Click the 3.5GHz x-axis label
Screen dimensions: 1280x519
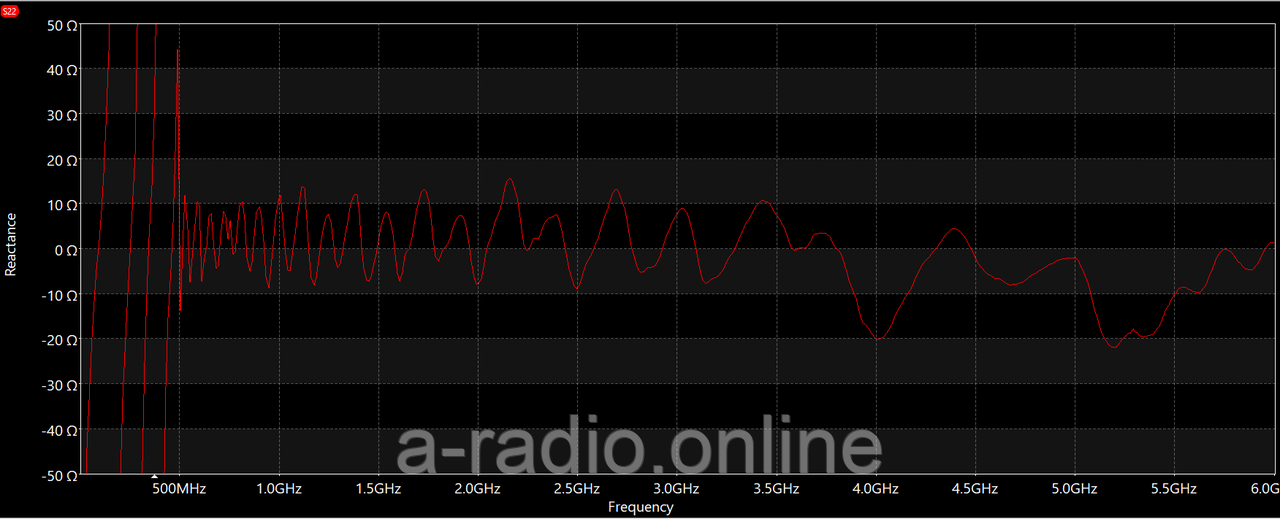click(x=777, y=489)
